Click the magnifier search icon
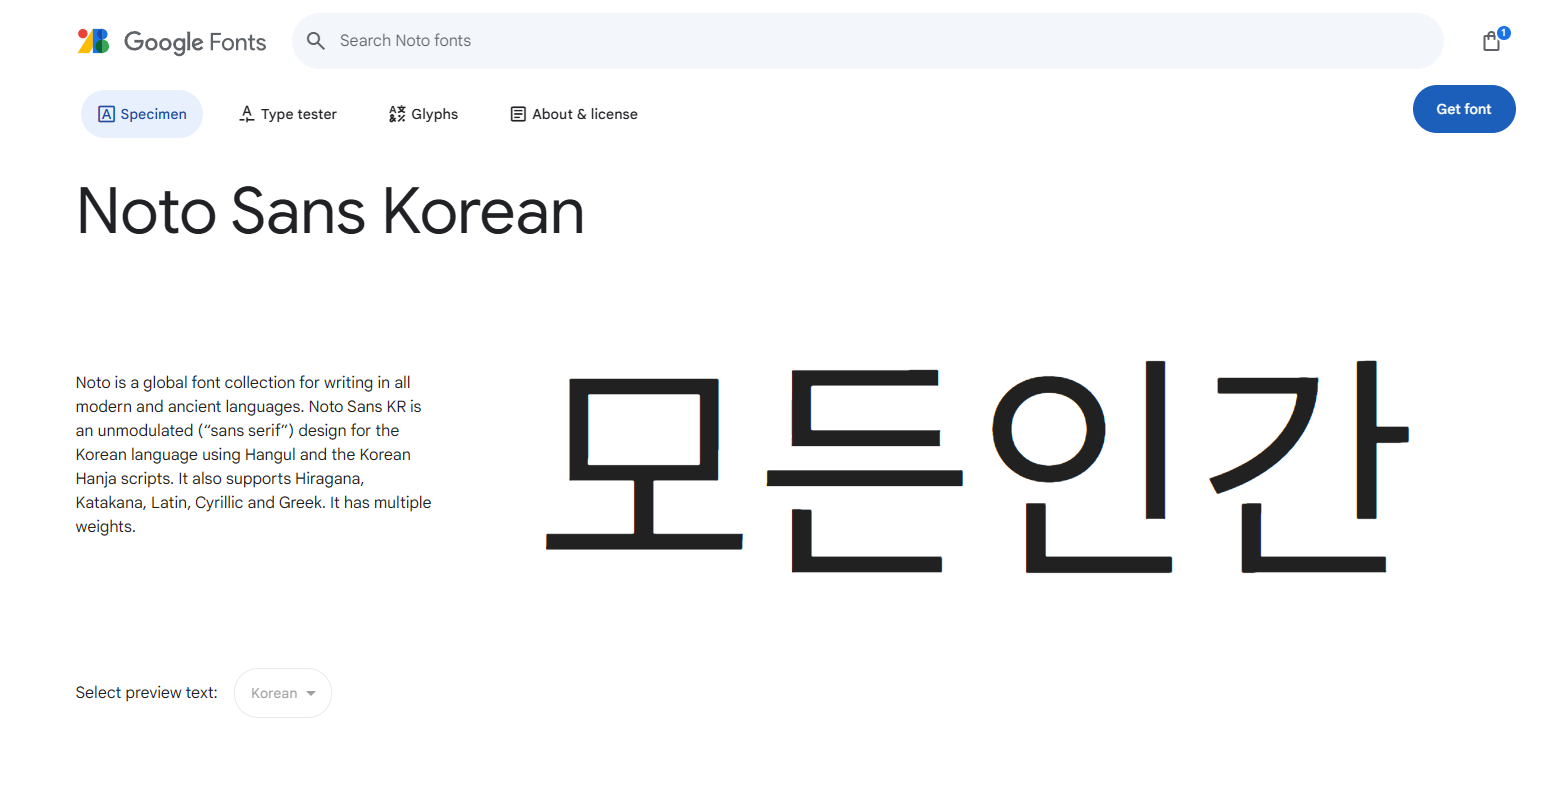The height and width of the screenshot is (793, 1546). [x=316, y=41]
